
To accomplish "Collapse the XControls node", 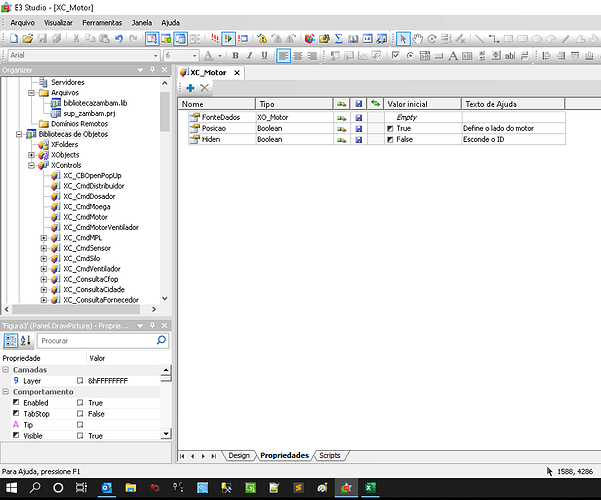I will pos(31,165).
